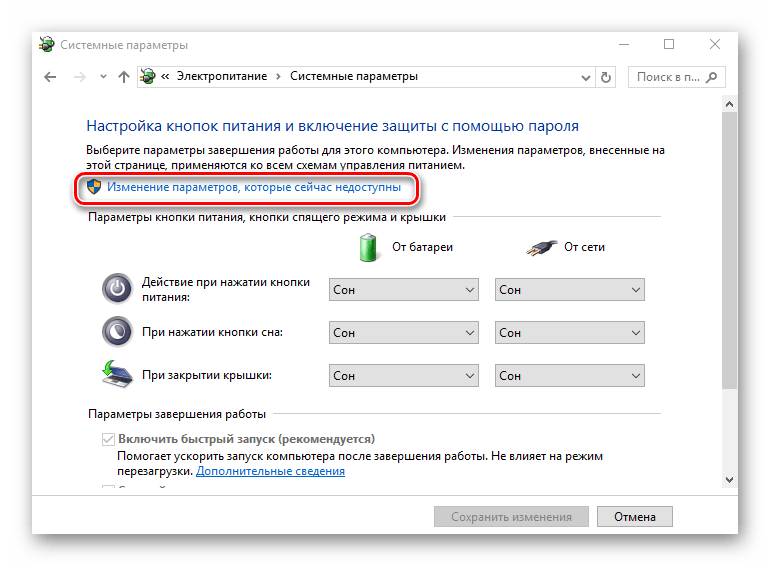
Task: Open lid close dropdown for plugged in
Action: point(570,376)
